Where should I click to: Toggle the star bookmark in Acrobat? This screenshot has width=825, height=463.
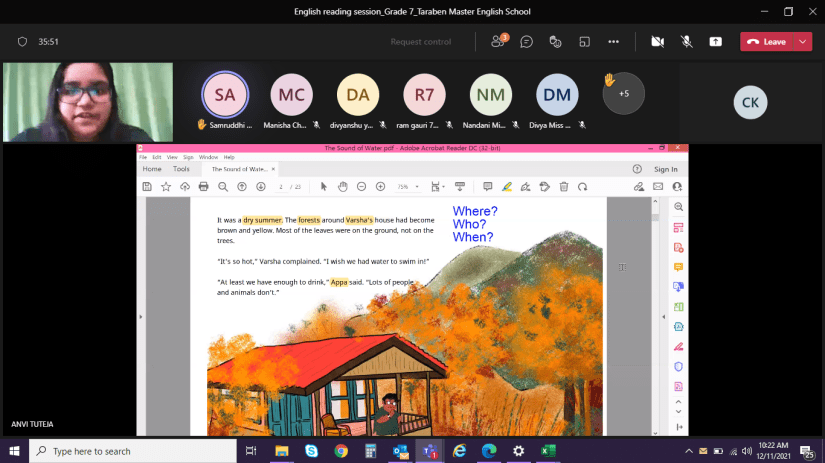click(x=166, y=186)
